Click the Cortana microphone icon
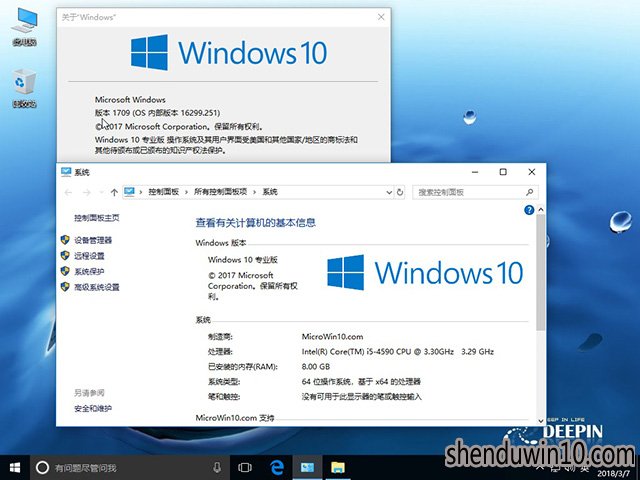This screenshot has width=640, height=480. [x=217, y=468]
